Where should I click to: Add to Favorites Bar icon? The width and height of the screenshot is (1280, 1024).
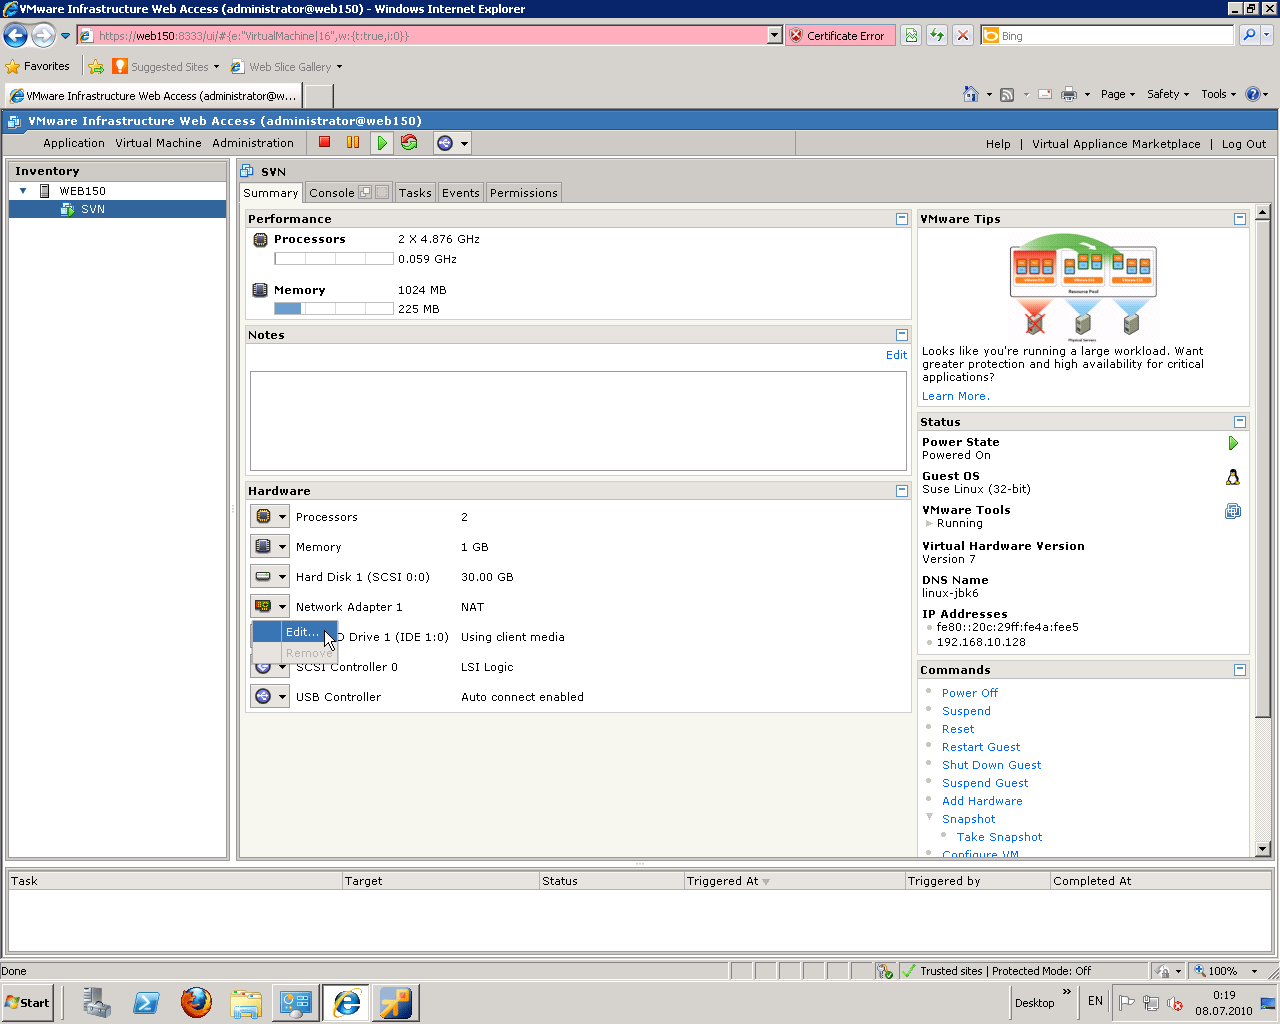(96, 67)
